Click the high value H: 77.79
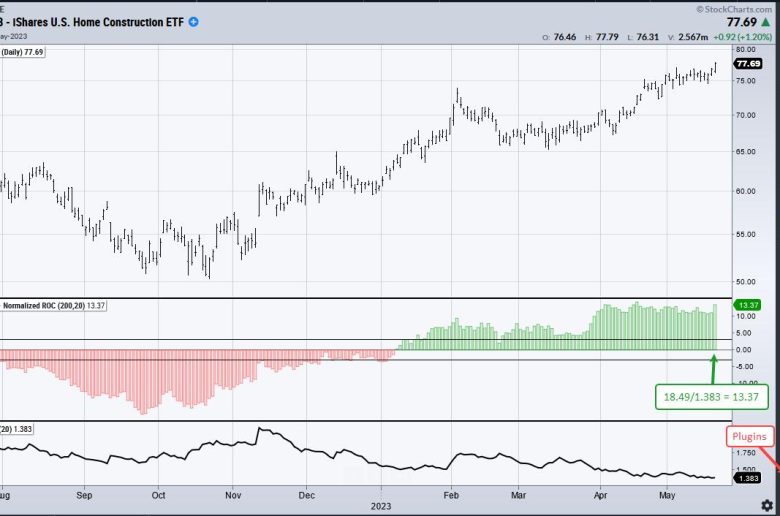Viewport: 780px width, 516px height. pyautogui.click(x=601, y=37)
